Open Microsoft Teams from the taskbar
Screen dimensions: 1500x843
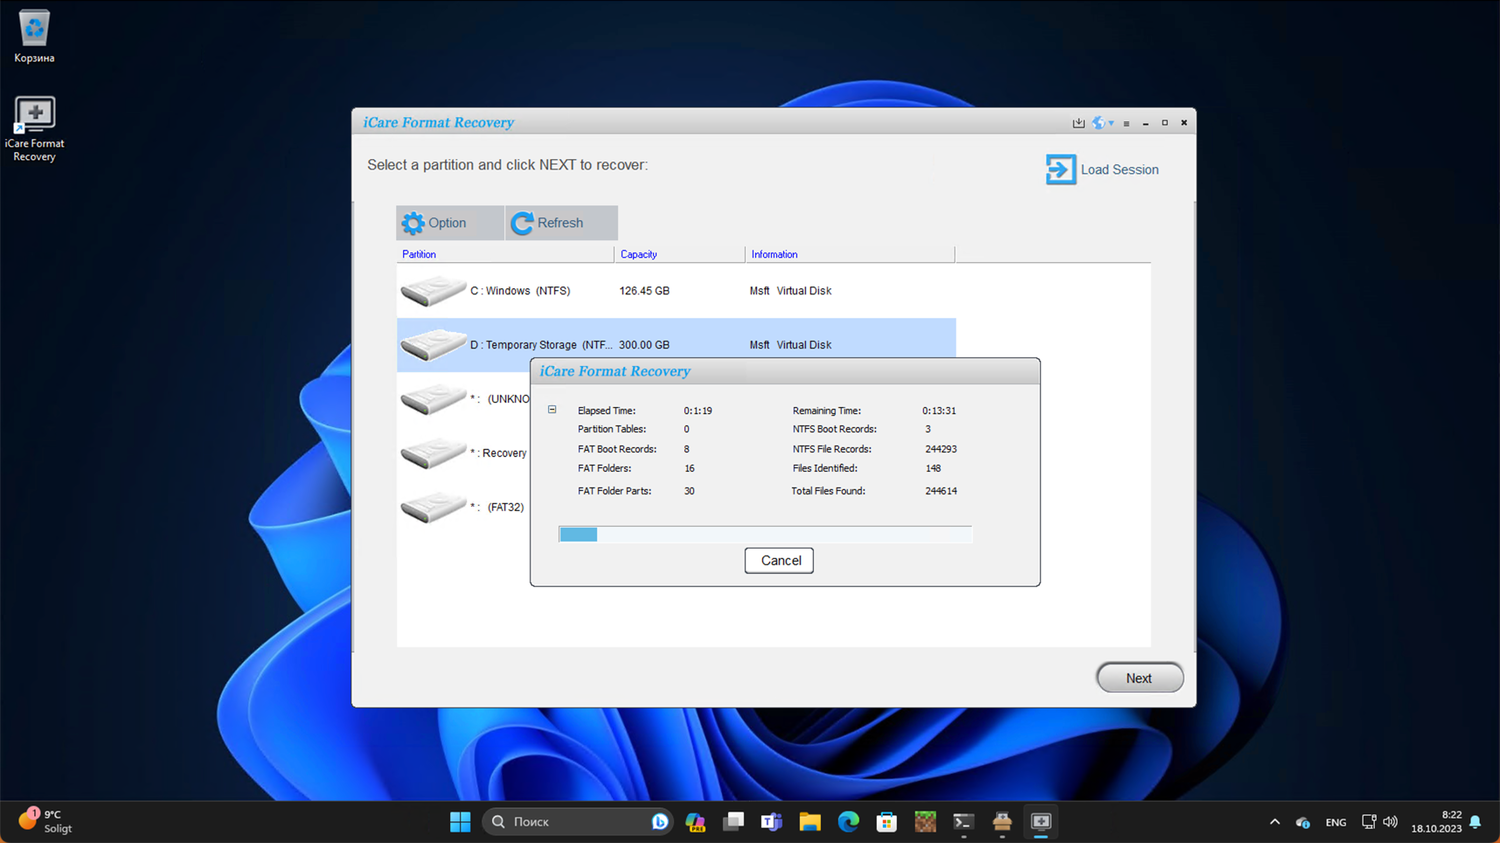point(771,822)
